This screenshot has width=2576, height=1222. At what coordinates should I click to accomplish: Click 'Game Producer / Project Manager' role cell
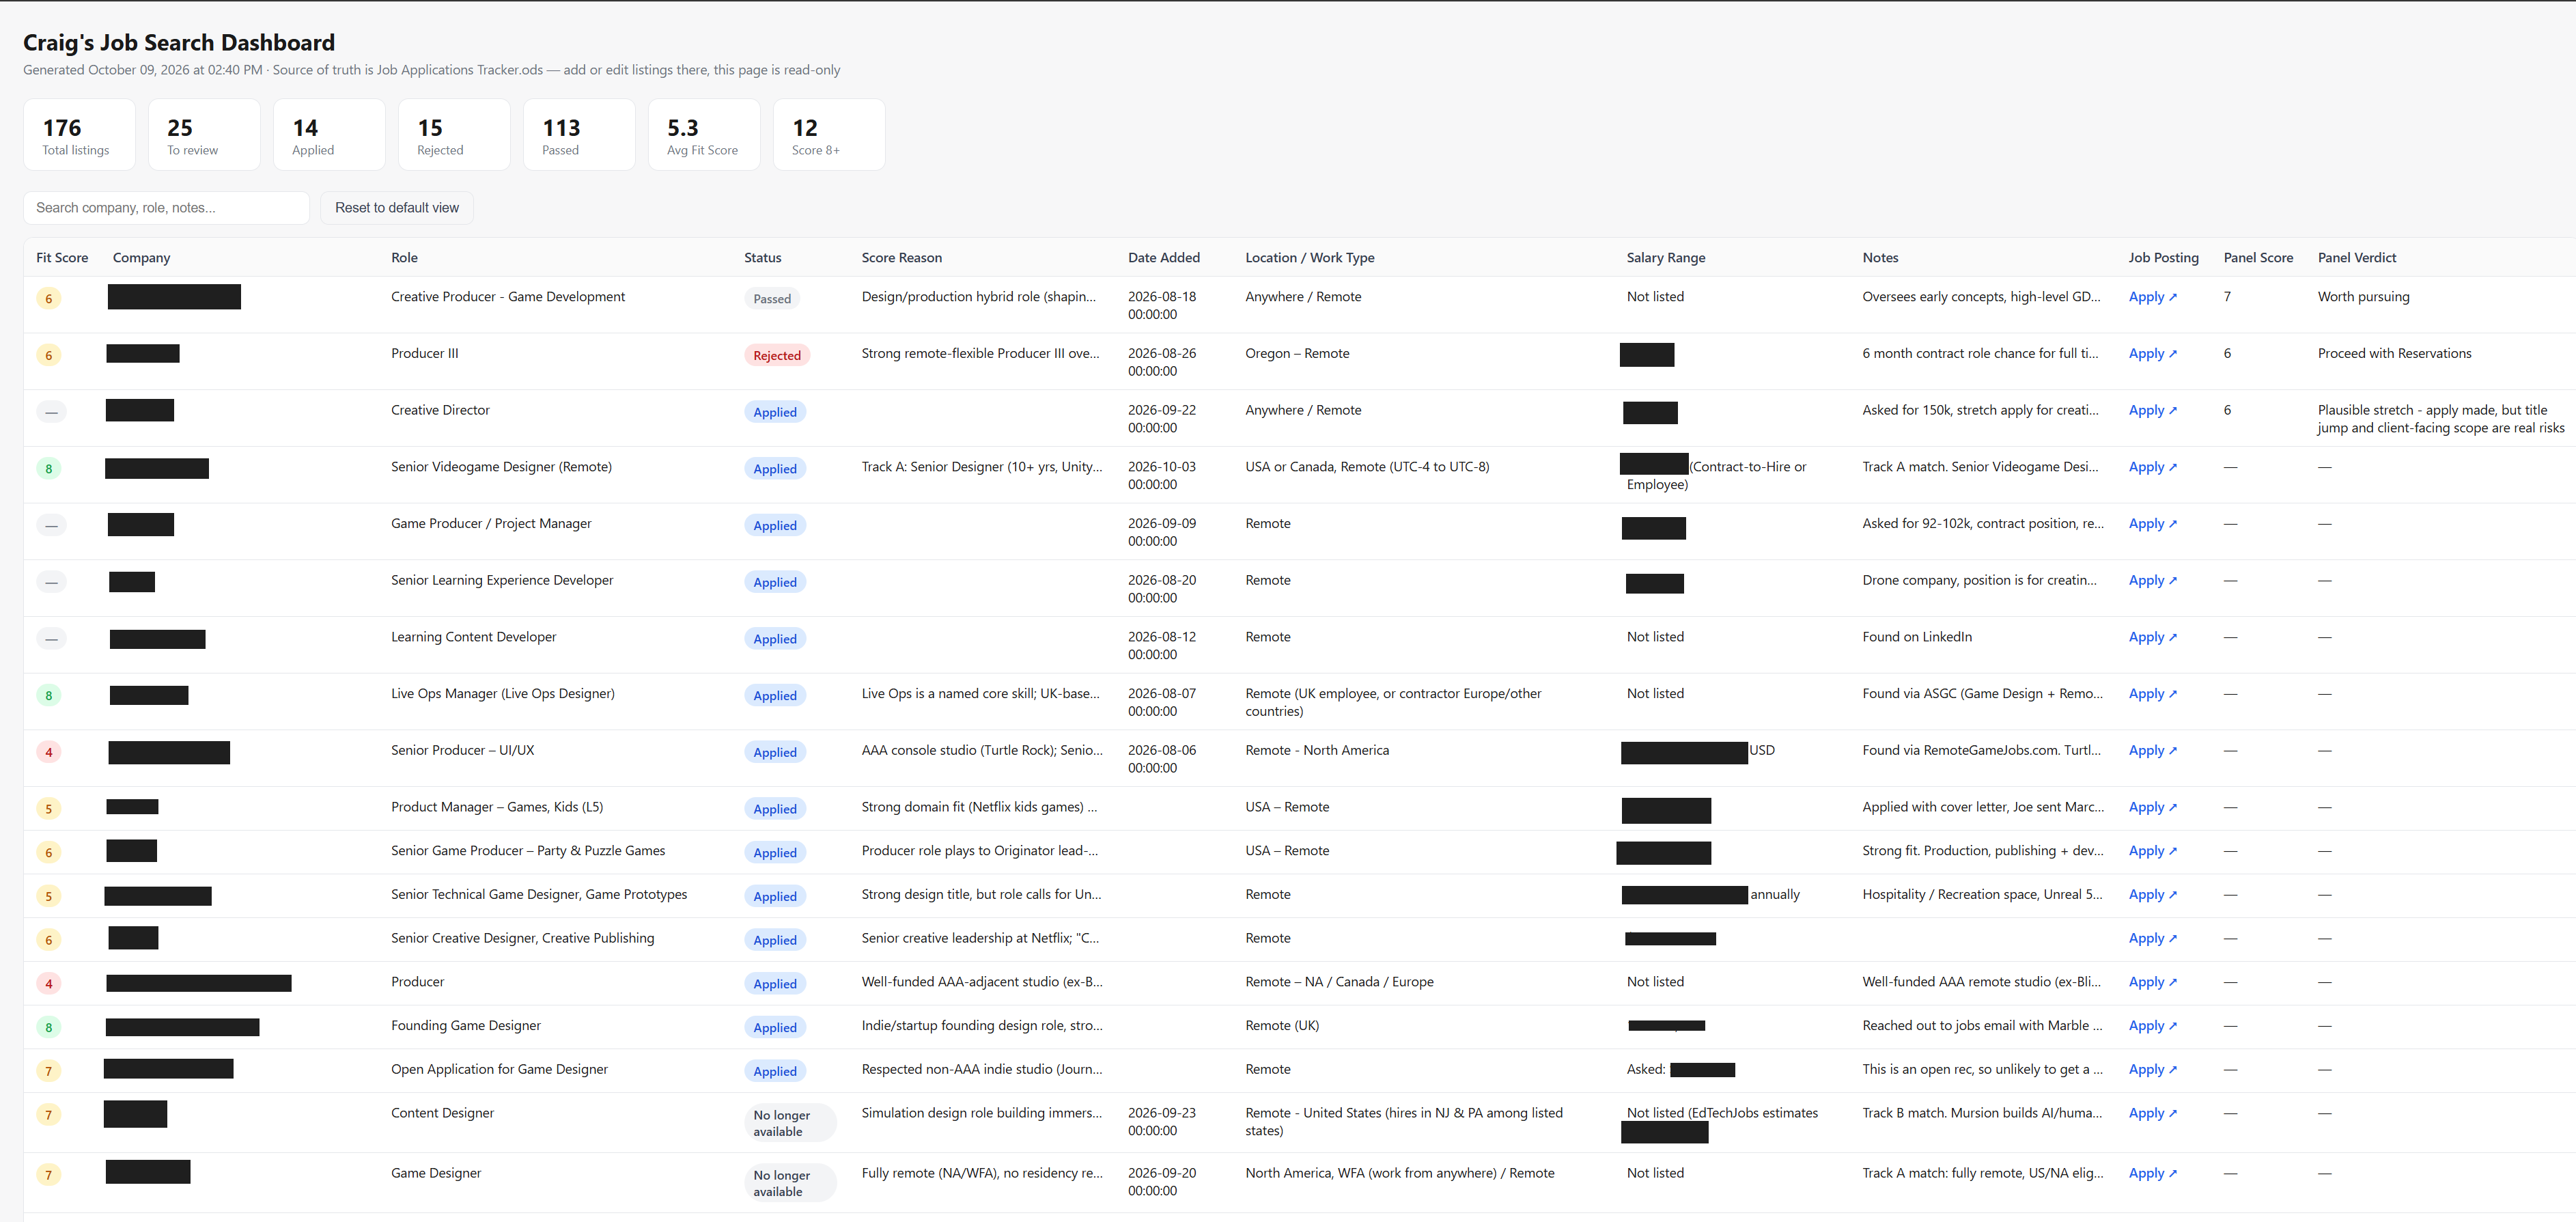(491, 524)
